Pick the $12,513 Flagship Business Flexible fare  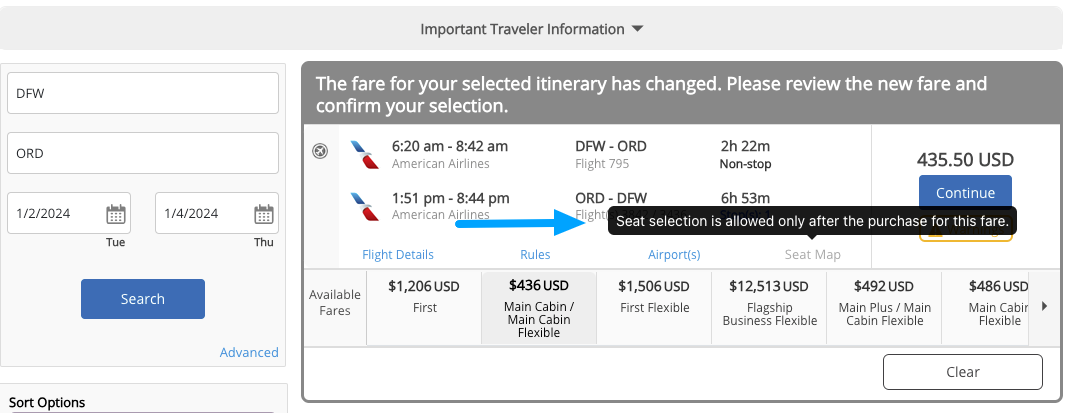click(768, 303)
